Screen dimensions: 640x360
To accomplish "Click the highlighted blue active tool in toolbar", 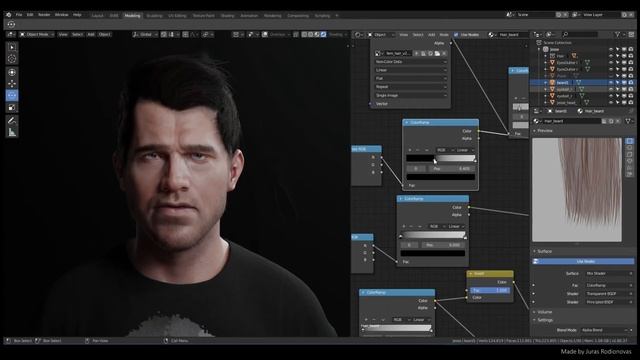I will [12, 95].
